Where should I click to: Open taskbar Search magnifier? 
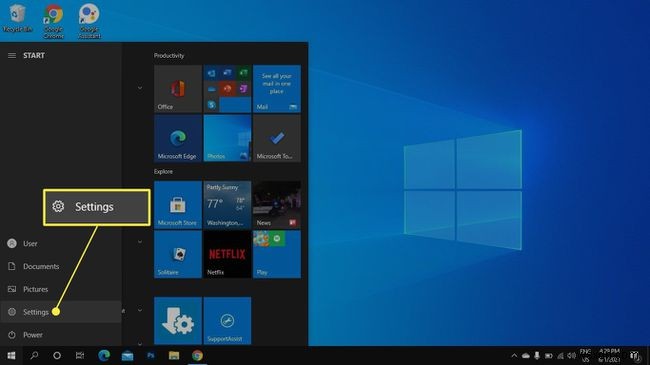tap(34, 355)
